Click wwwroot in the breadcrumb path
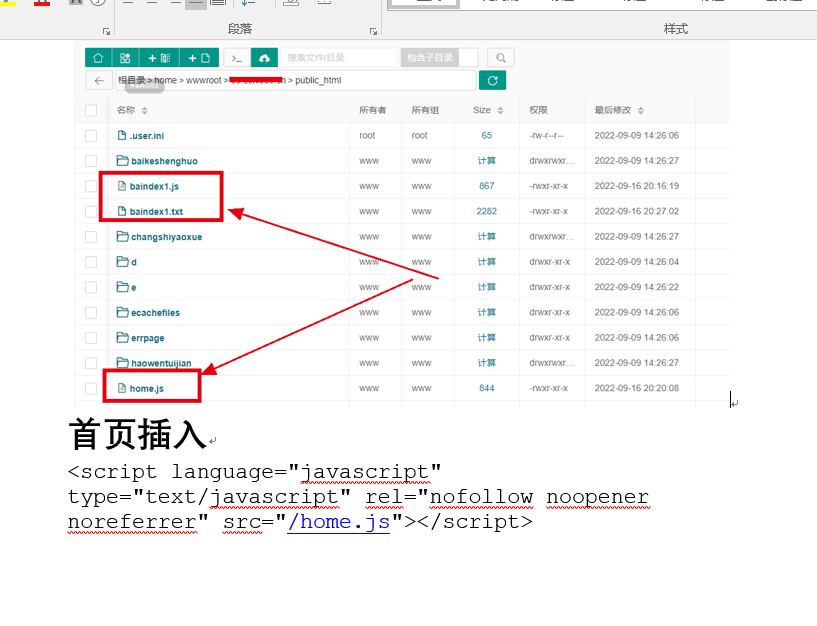 (204, 81)
